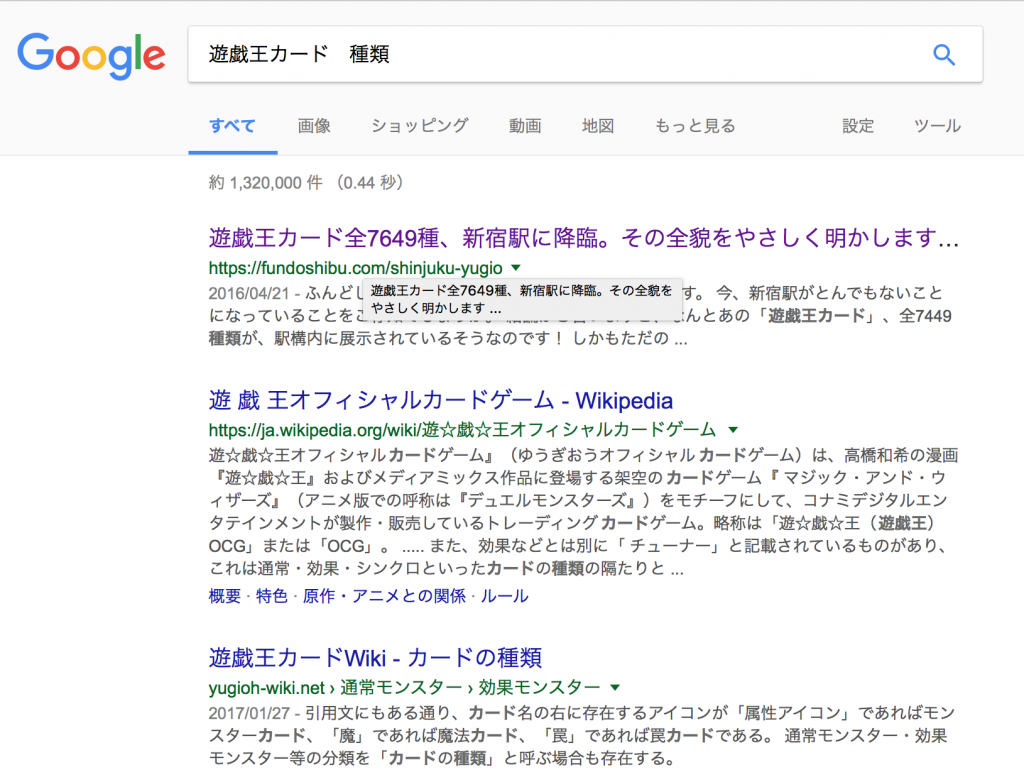Image resolution: width=1024 pixels, height=782 pixels.
Task: Click the yugioh-wiki.net breadcrumb URL
Action: tap(404, 687)
